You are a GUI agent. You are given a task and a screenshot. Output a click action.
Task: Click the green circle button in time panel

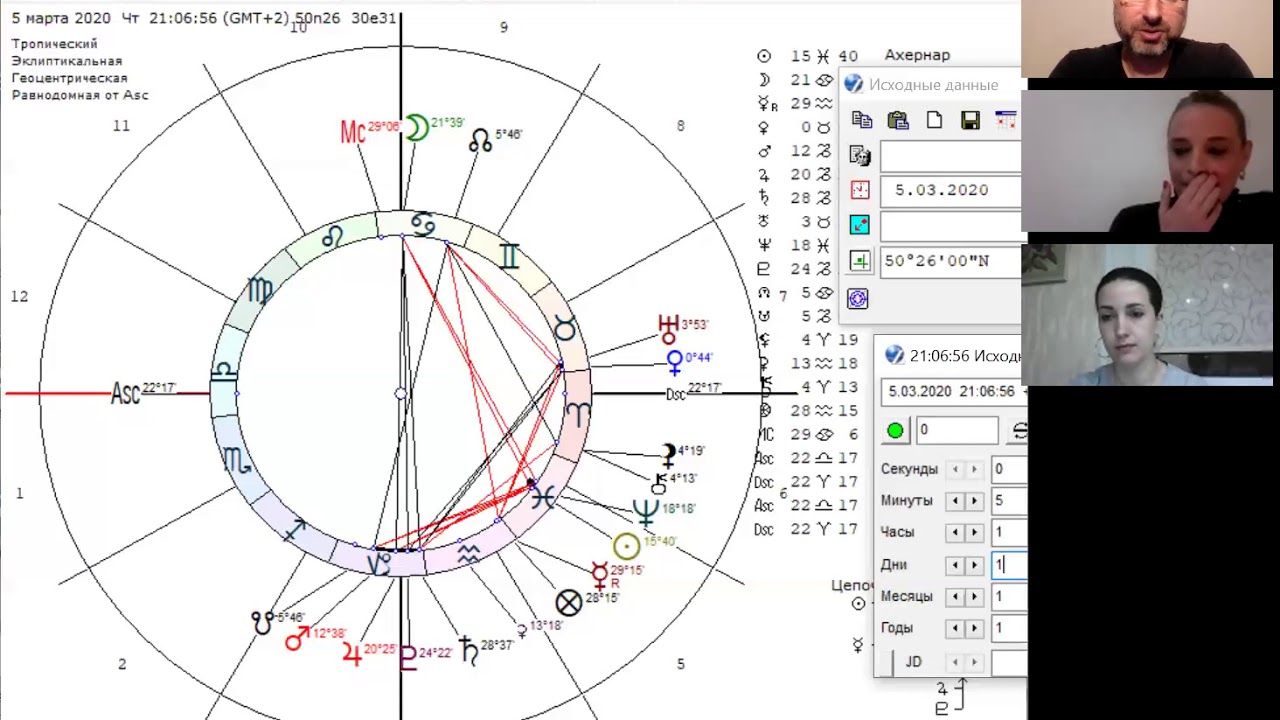point(895,430)
